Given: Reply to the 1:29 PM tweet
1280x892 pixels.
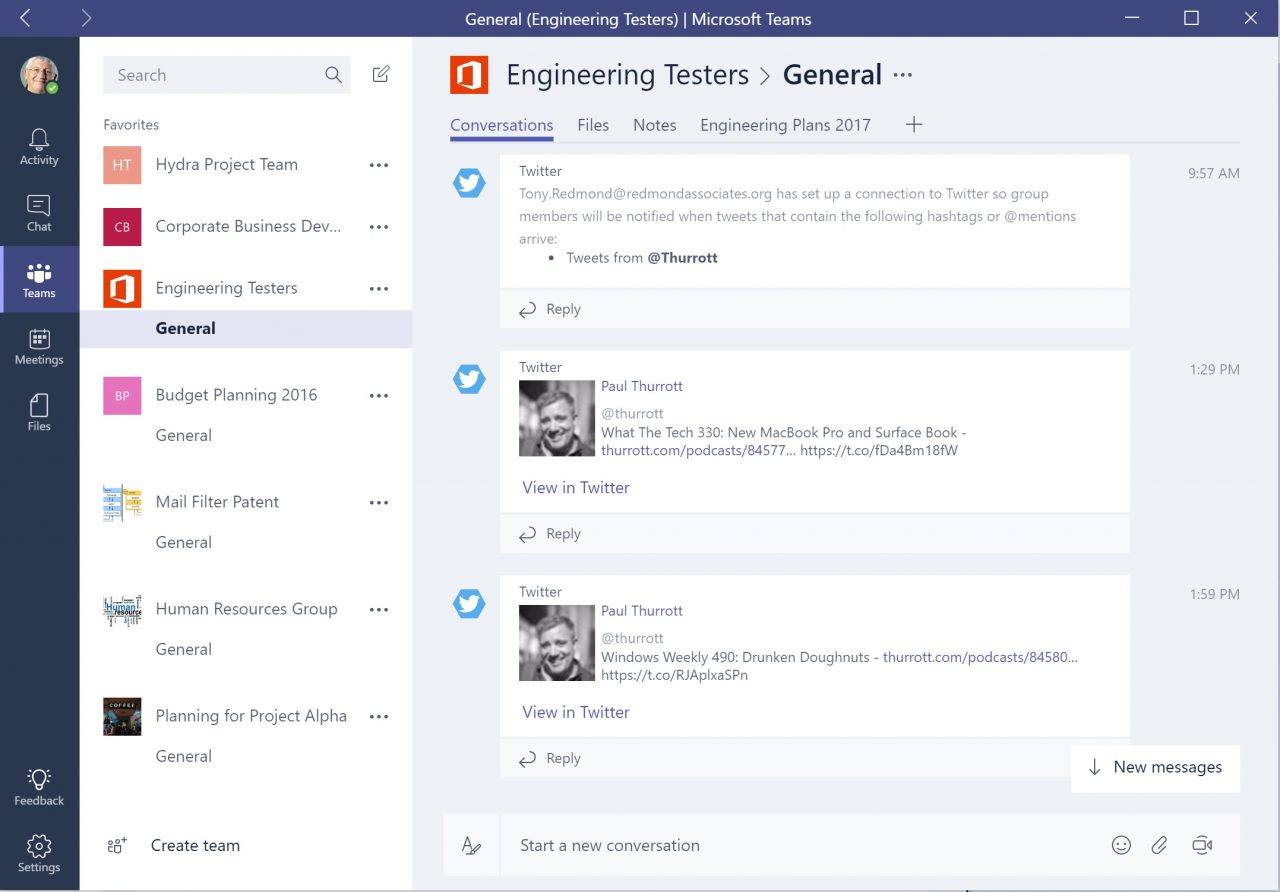Looking at the screenshot, I should pos(549,535).
